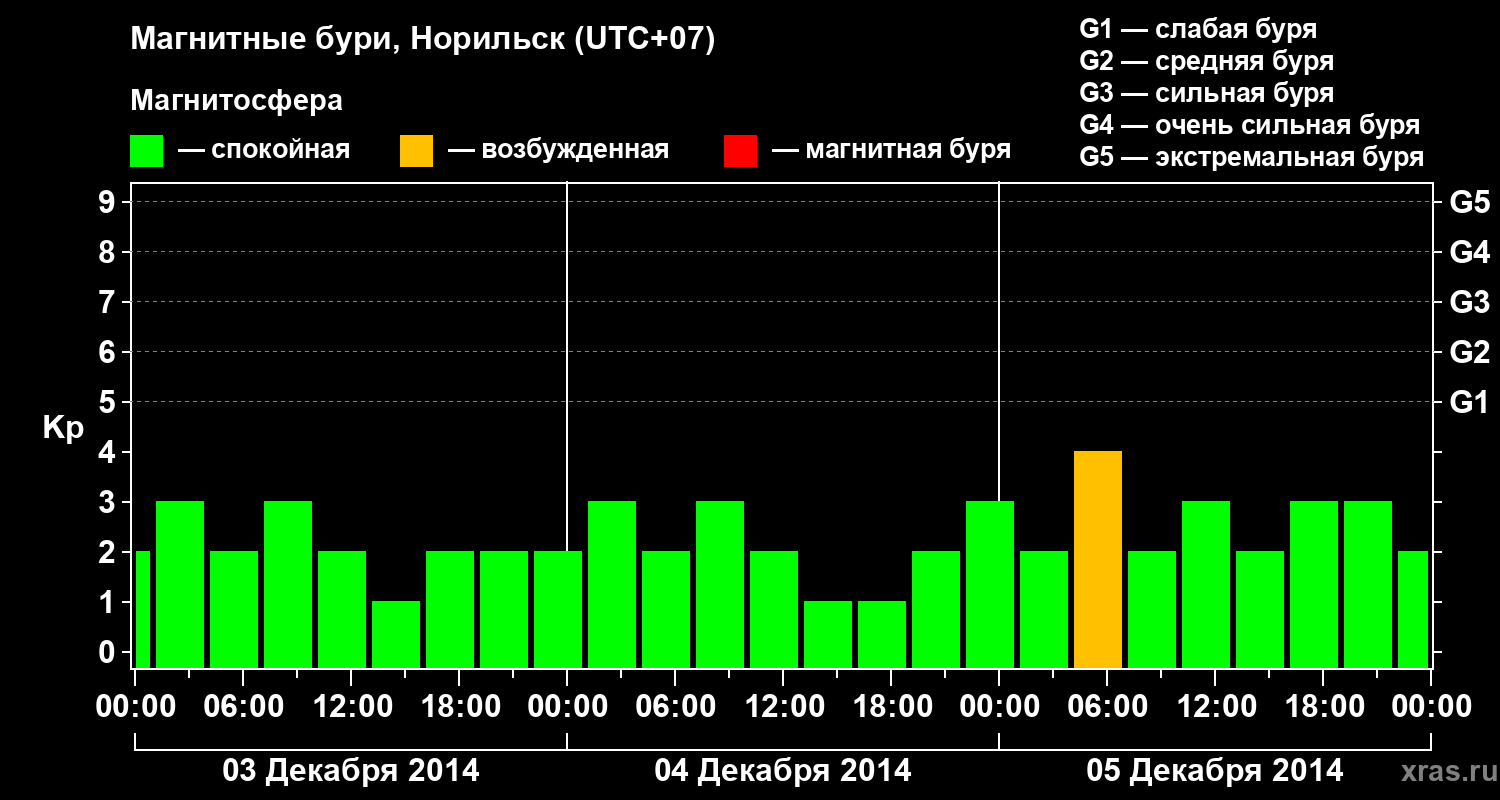Click the 'G4 — очень сильная буря' legend line
1500x800 pixels.
1250,125
